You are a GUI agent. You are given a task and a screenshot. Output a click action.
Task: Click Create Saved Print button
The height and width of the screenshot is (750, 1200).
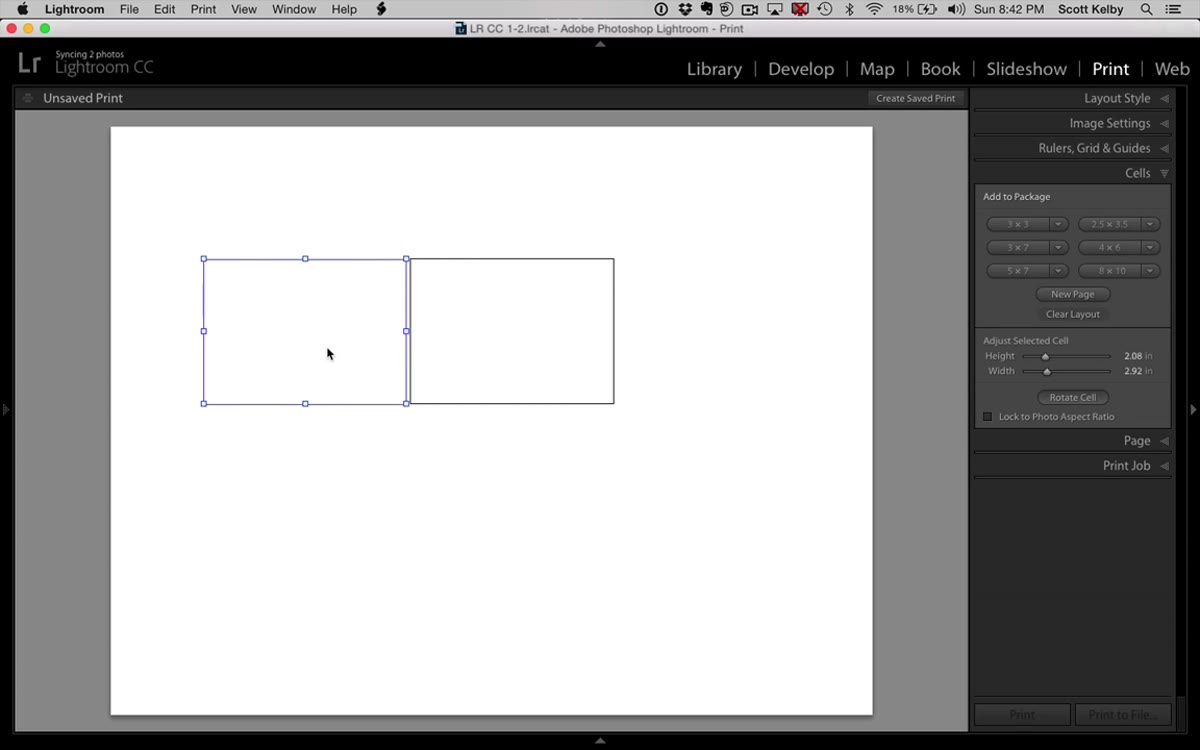point(916,98)
